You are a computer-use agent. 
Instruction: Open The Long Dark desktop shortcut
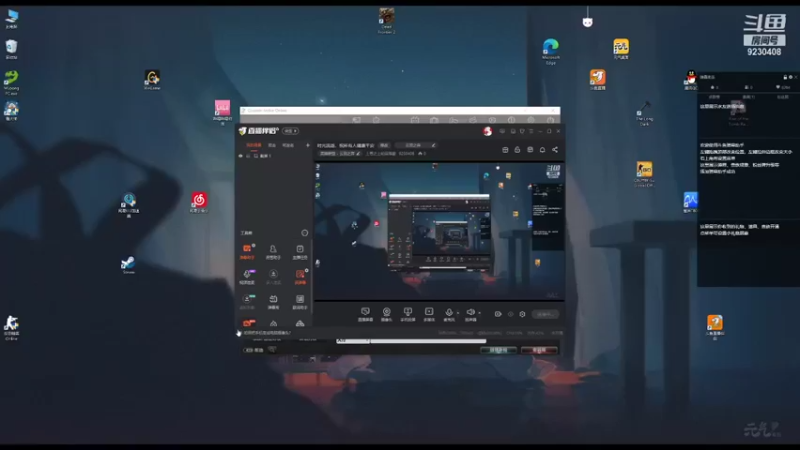(644, 113)
